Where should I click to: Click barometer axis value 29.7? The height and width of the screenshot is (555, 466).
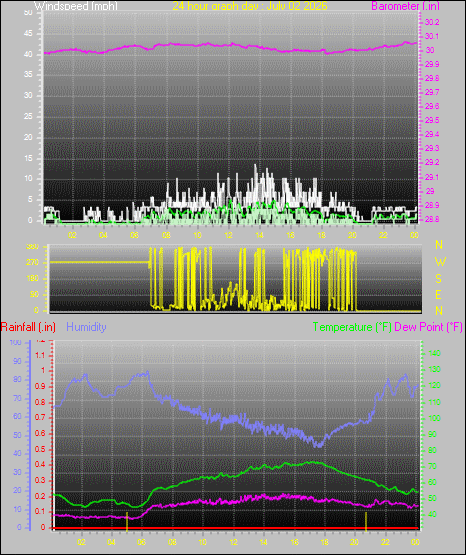coord(432,92)
